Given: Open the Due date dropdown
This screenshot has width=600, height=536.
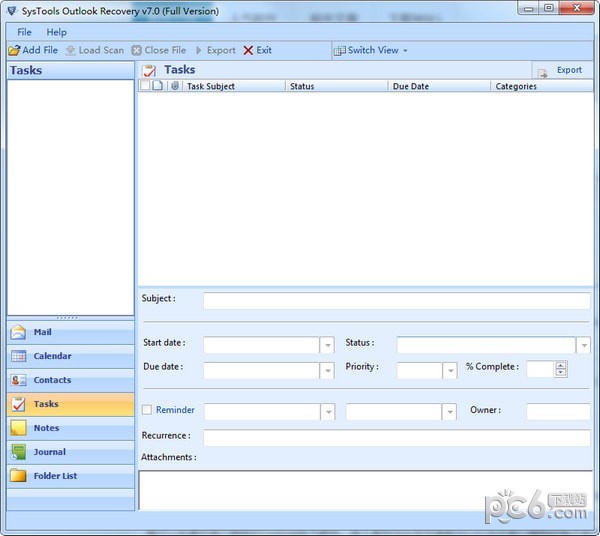Looking at the screenshot, I should coord(327,370).
